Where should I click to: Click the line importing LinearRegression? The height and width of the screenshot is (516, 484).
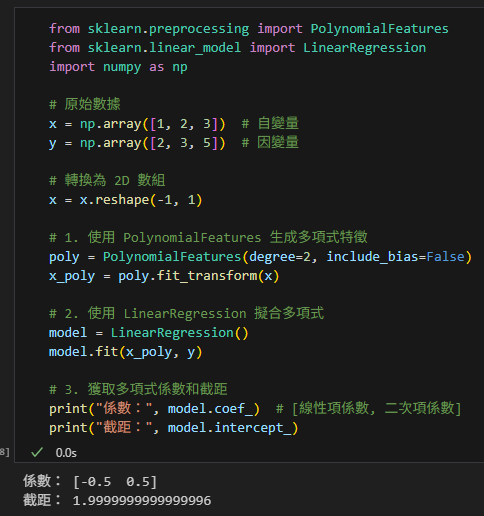pyautogui.click(x=237, y=48)
